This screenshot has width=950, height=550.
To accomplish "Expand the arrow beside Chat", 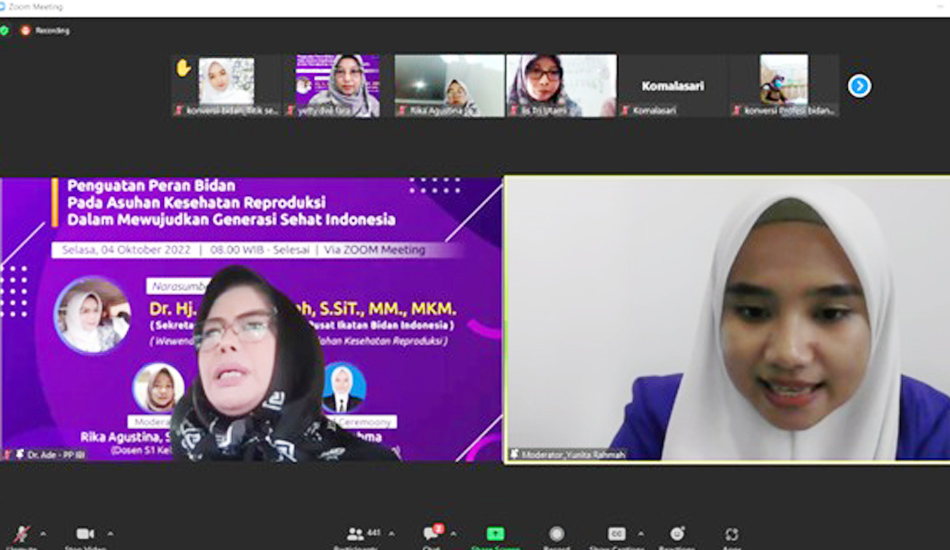I will click(x=453, y=534).
